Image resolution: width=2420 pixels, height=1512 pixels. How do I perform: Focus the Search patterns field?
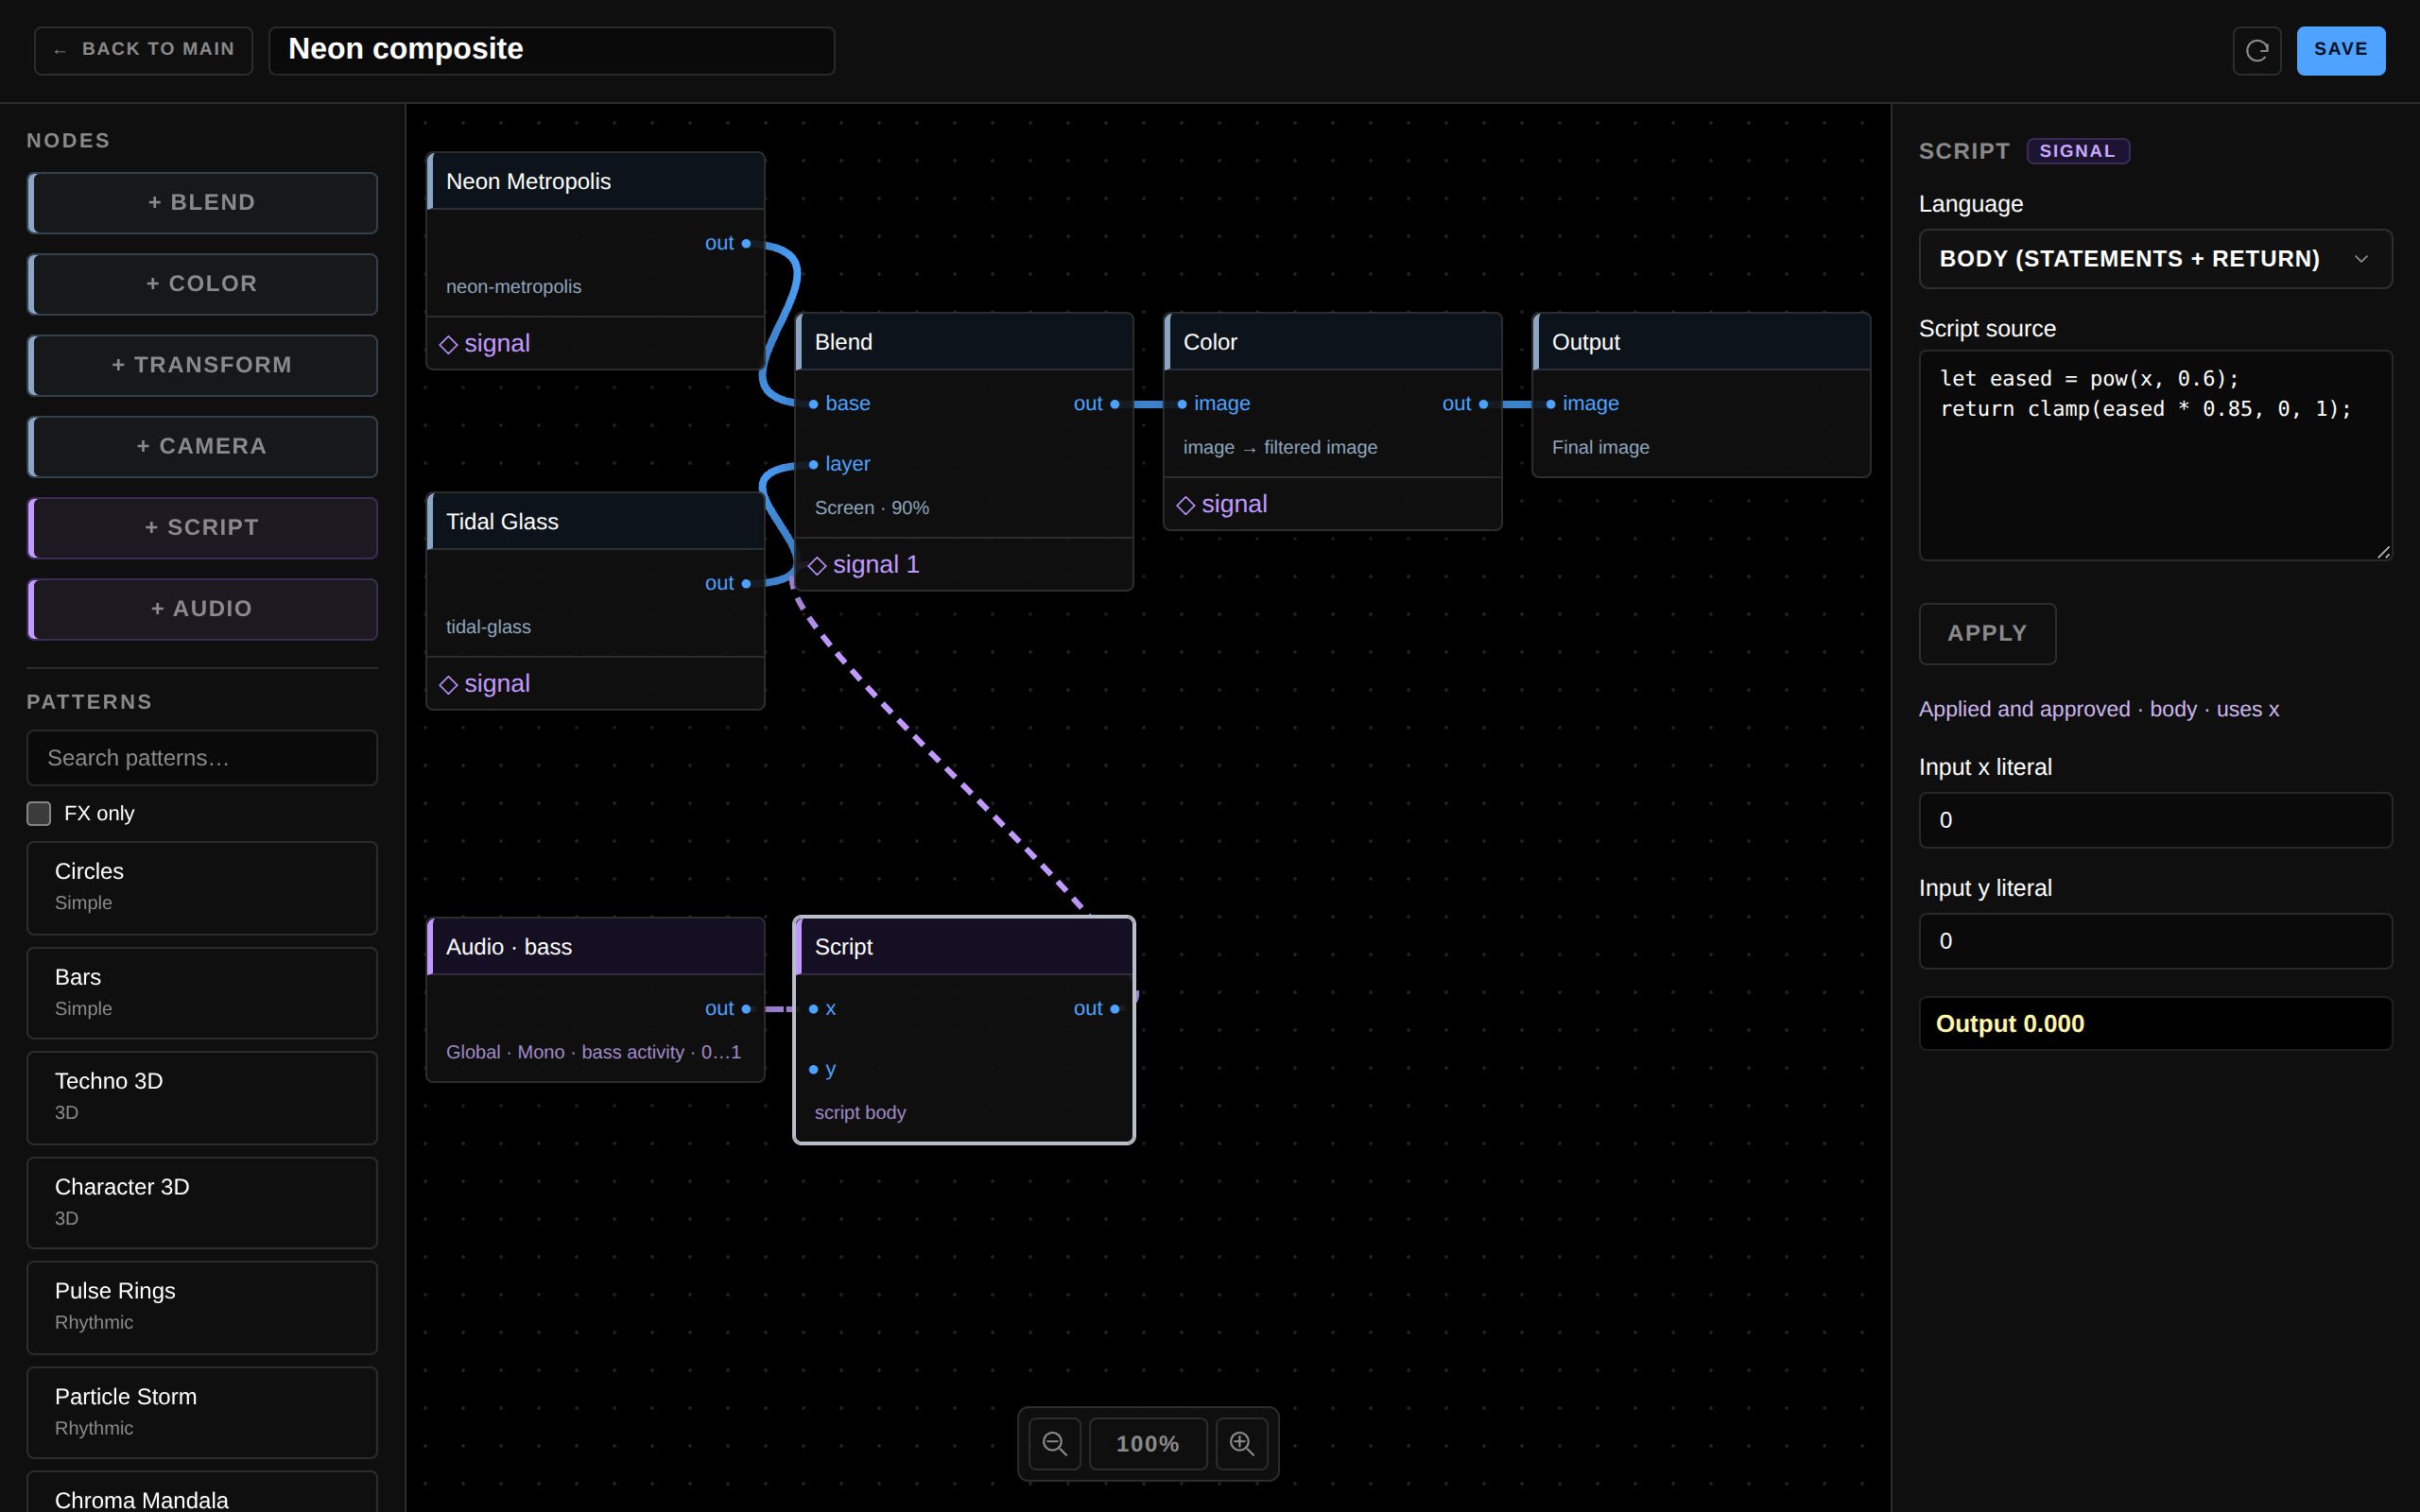click(202, 758)
